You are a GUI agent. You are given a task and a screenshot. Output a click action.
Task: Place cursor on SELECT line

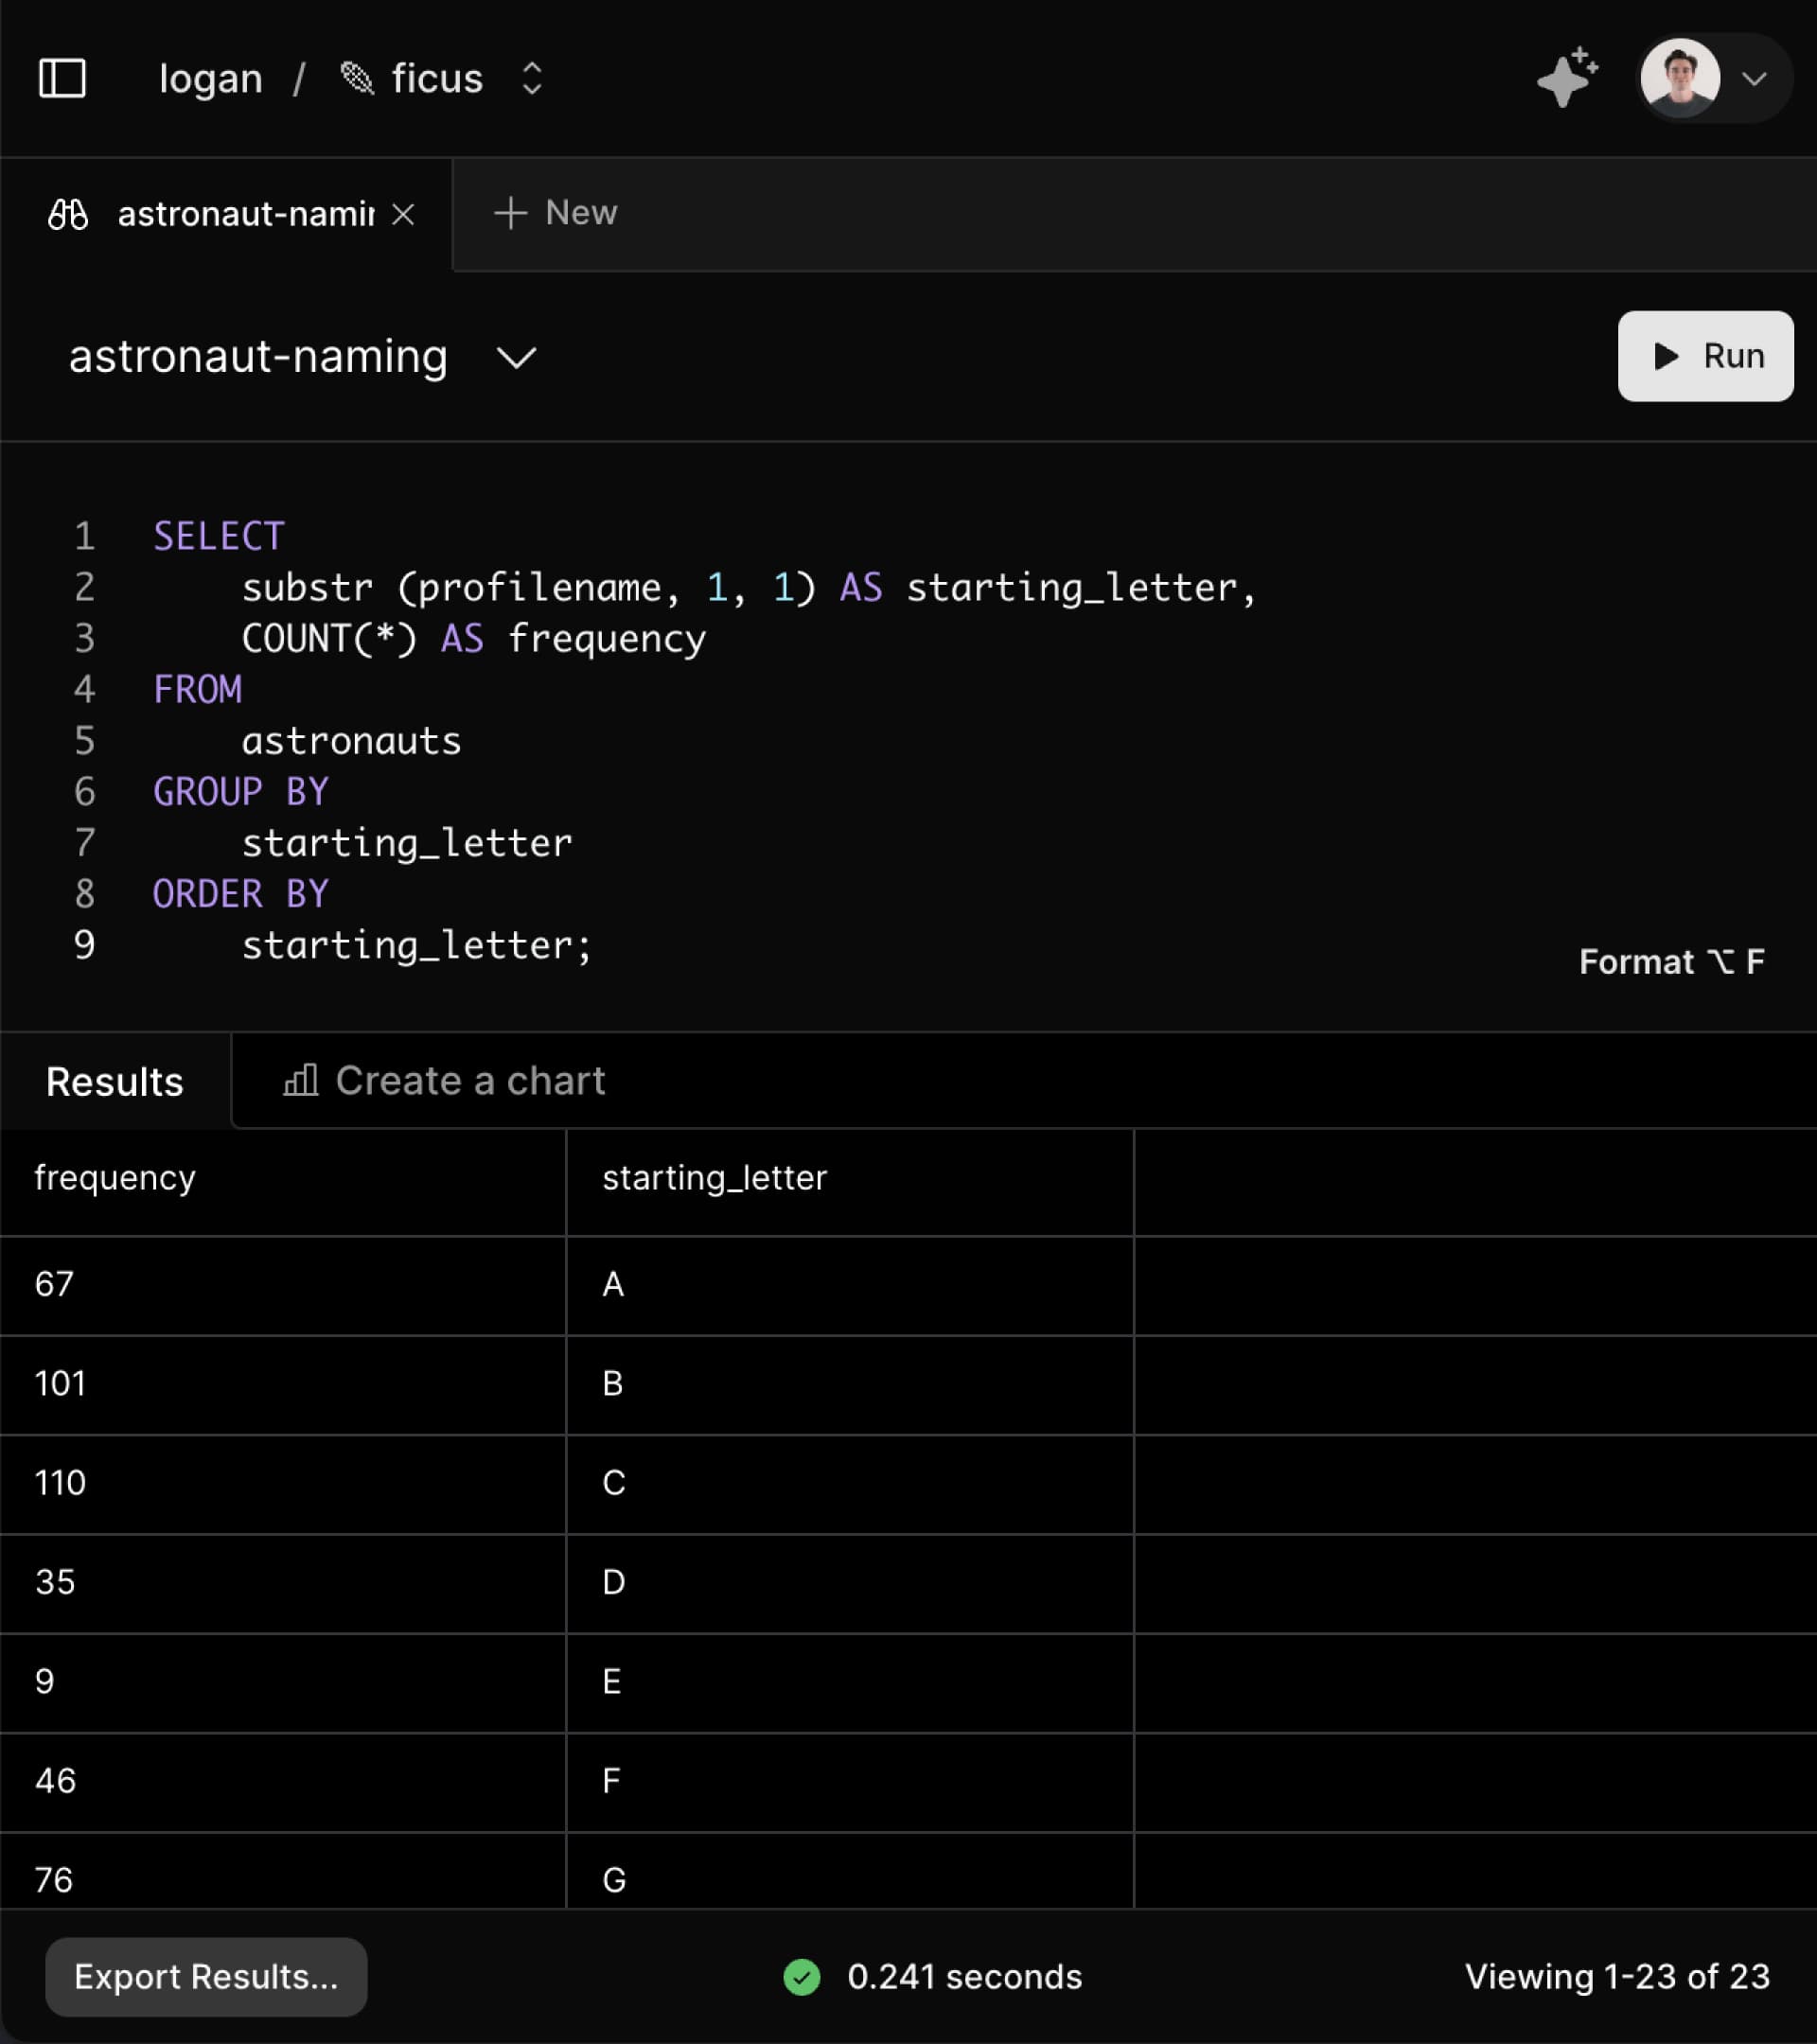(x=219, y=536)
